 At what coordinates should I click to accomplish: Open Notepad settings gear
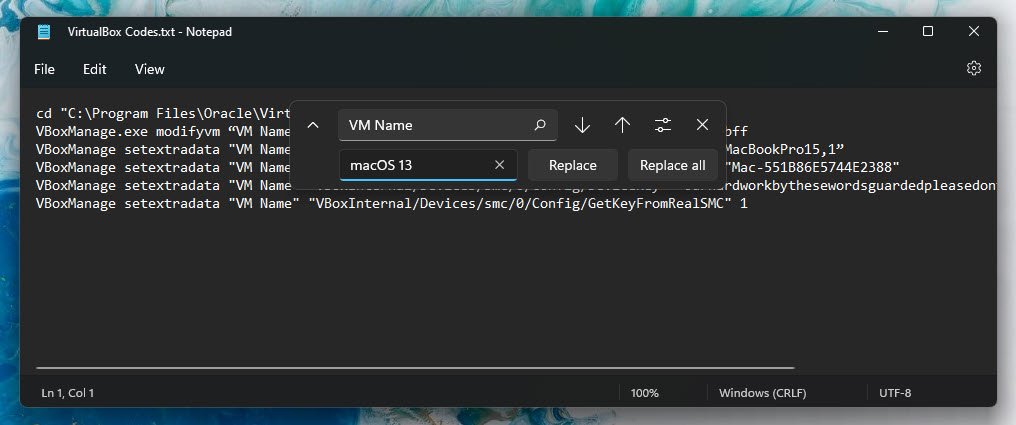tap(973, 68)
